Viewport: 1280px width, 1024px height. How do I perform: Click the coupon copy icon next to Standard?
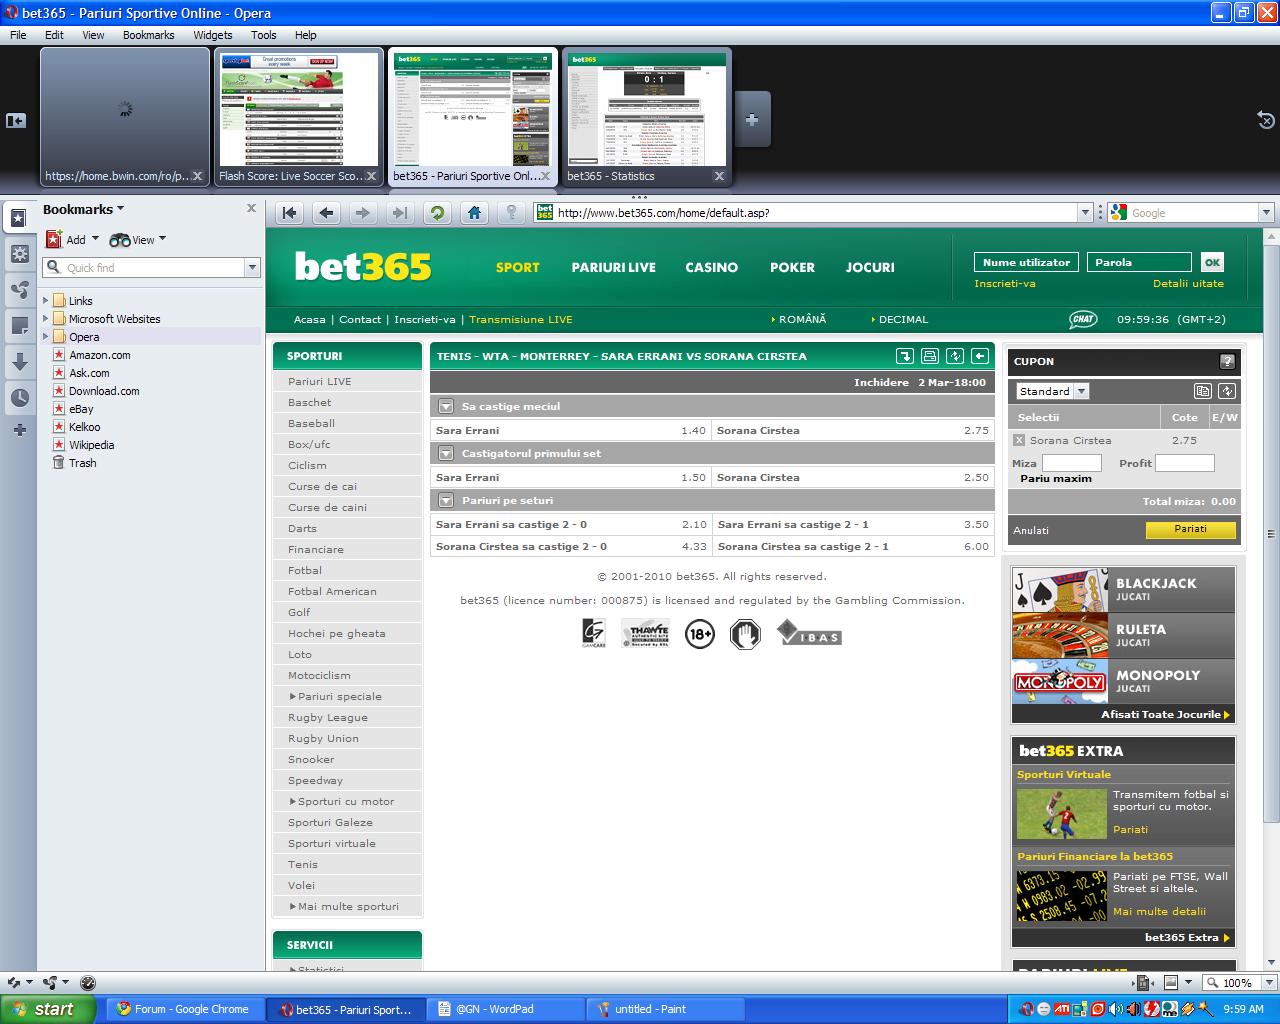click(x=1203, y=391)
